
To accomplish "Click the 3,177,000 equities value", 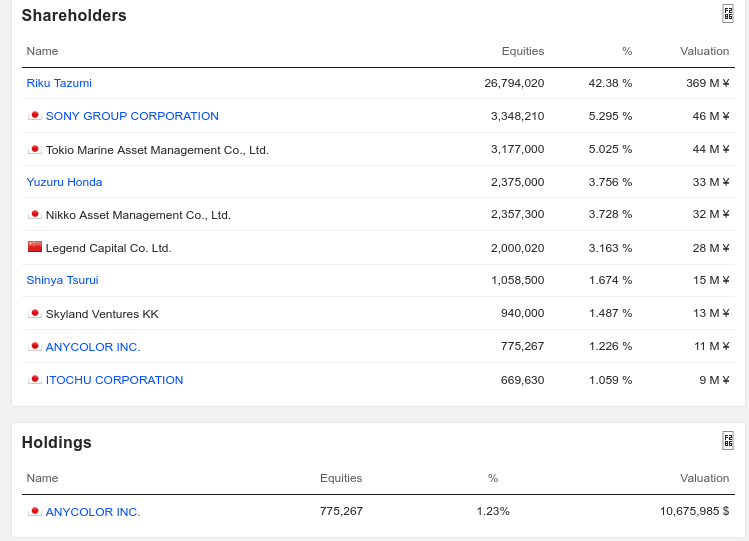I will (518, 149).
